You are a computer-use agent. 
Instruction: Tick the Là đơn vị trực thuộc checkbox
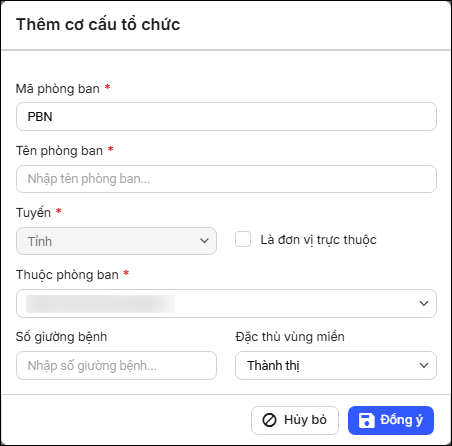click(243, 239)
